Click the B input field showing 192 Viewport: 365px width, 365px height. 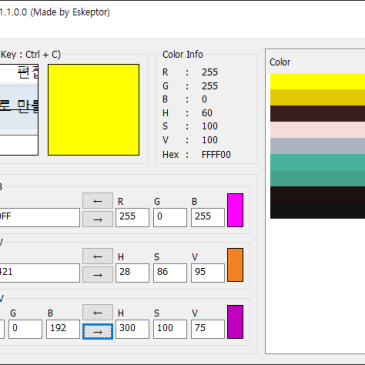click(63, 329)
